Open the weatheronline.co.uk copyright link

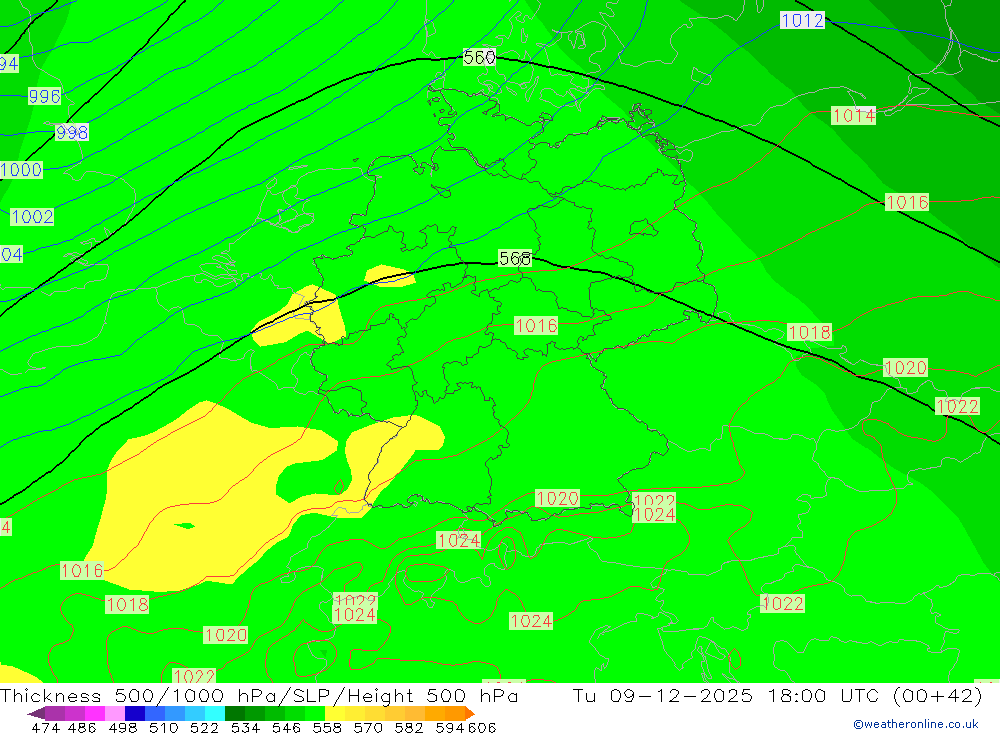coord(916,724)
